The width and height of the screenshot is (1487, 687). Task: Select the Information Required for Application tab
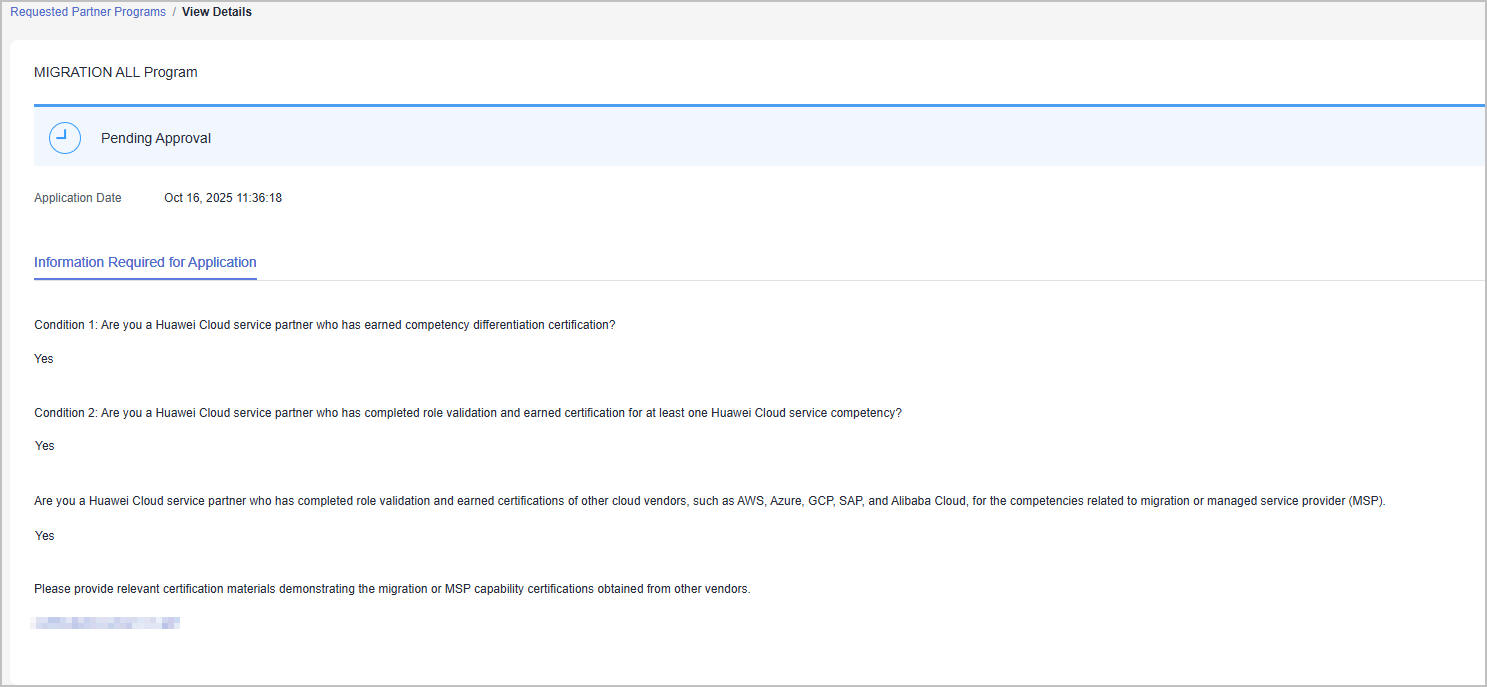(145, 262)
